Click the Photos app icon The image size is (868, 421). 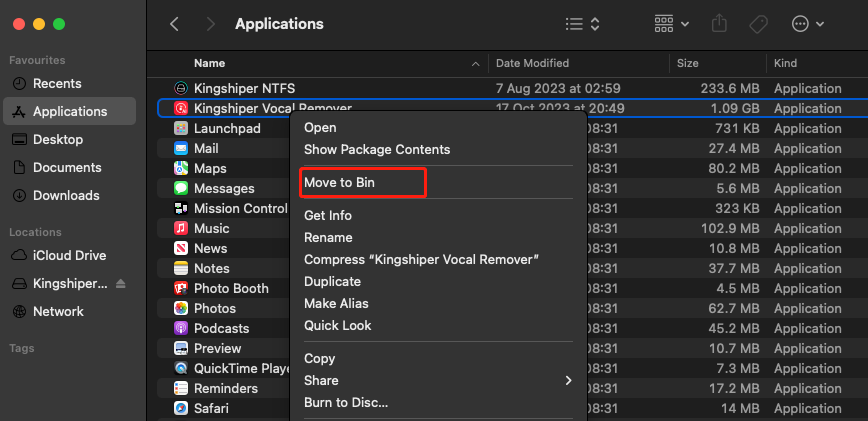[x=180, y=308]
